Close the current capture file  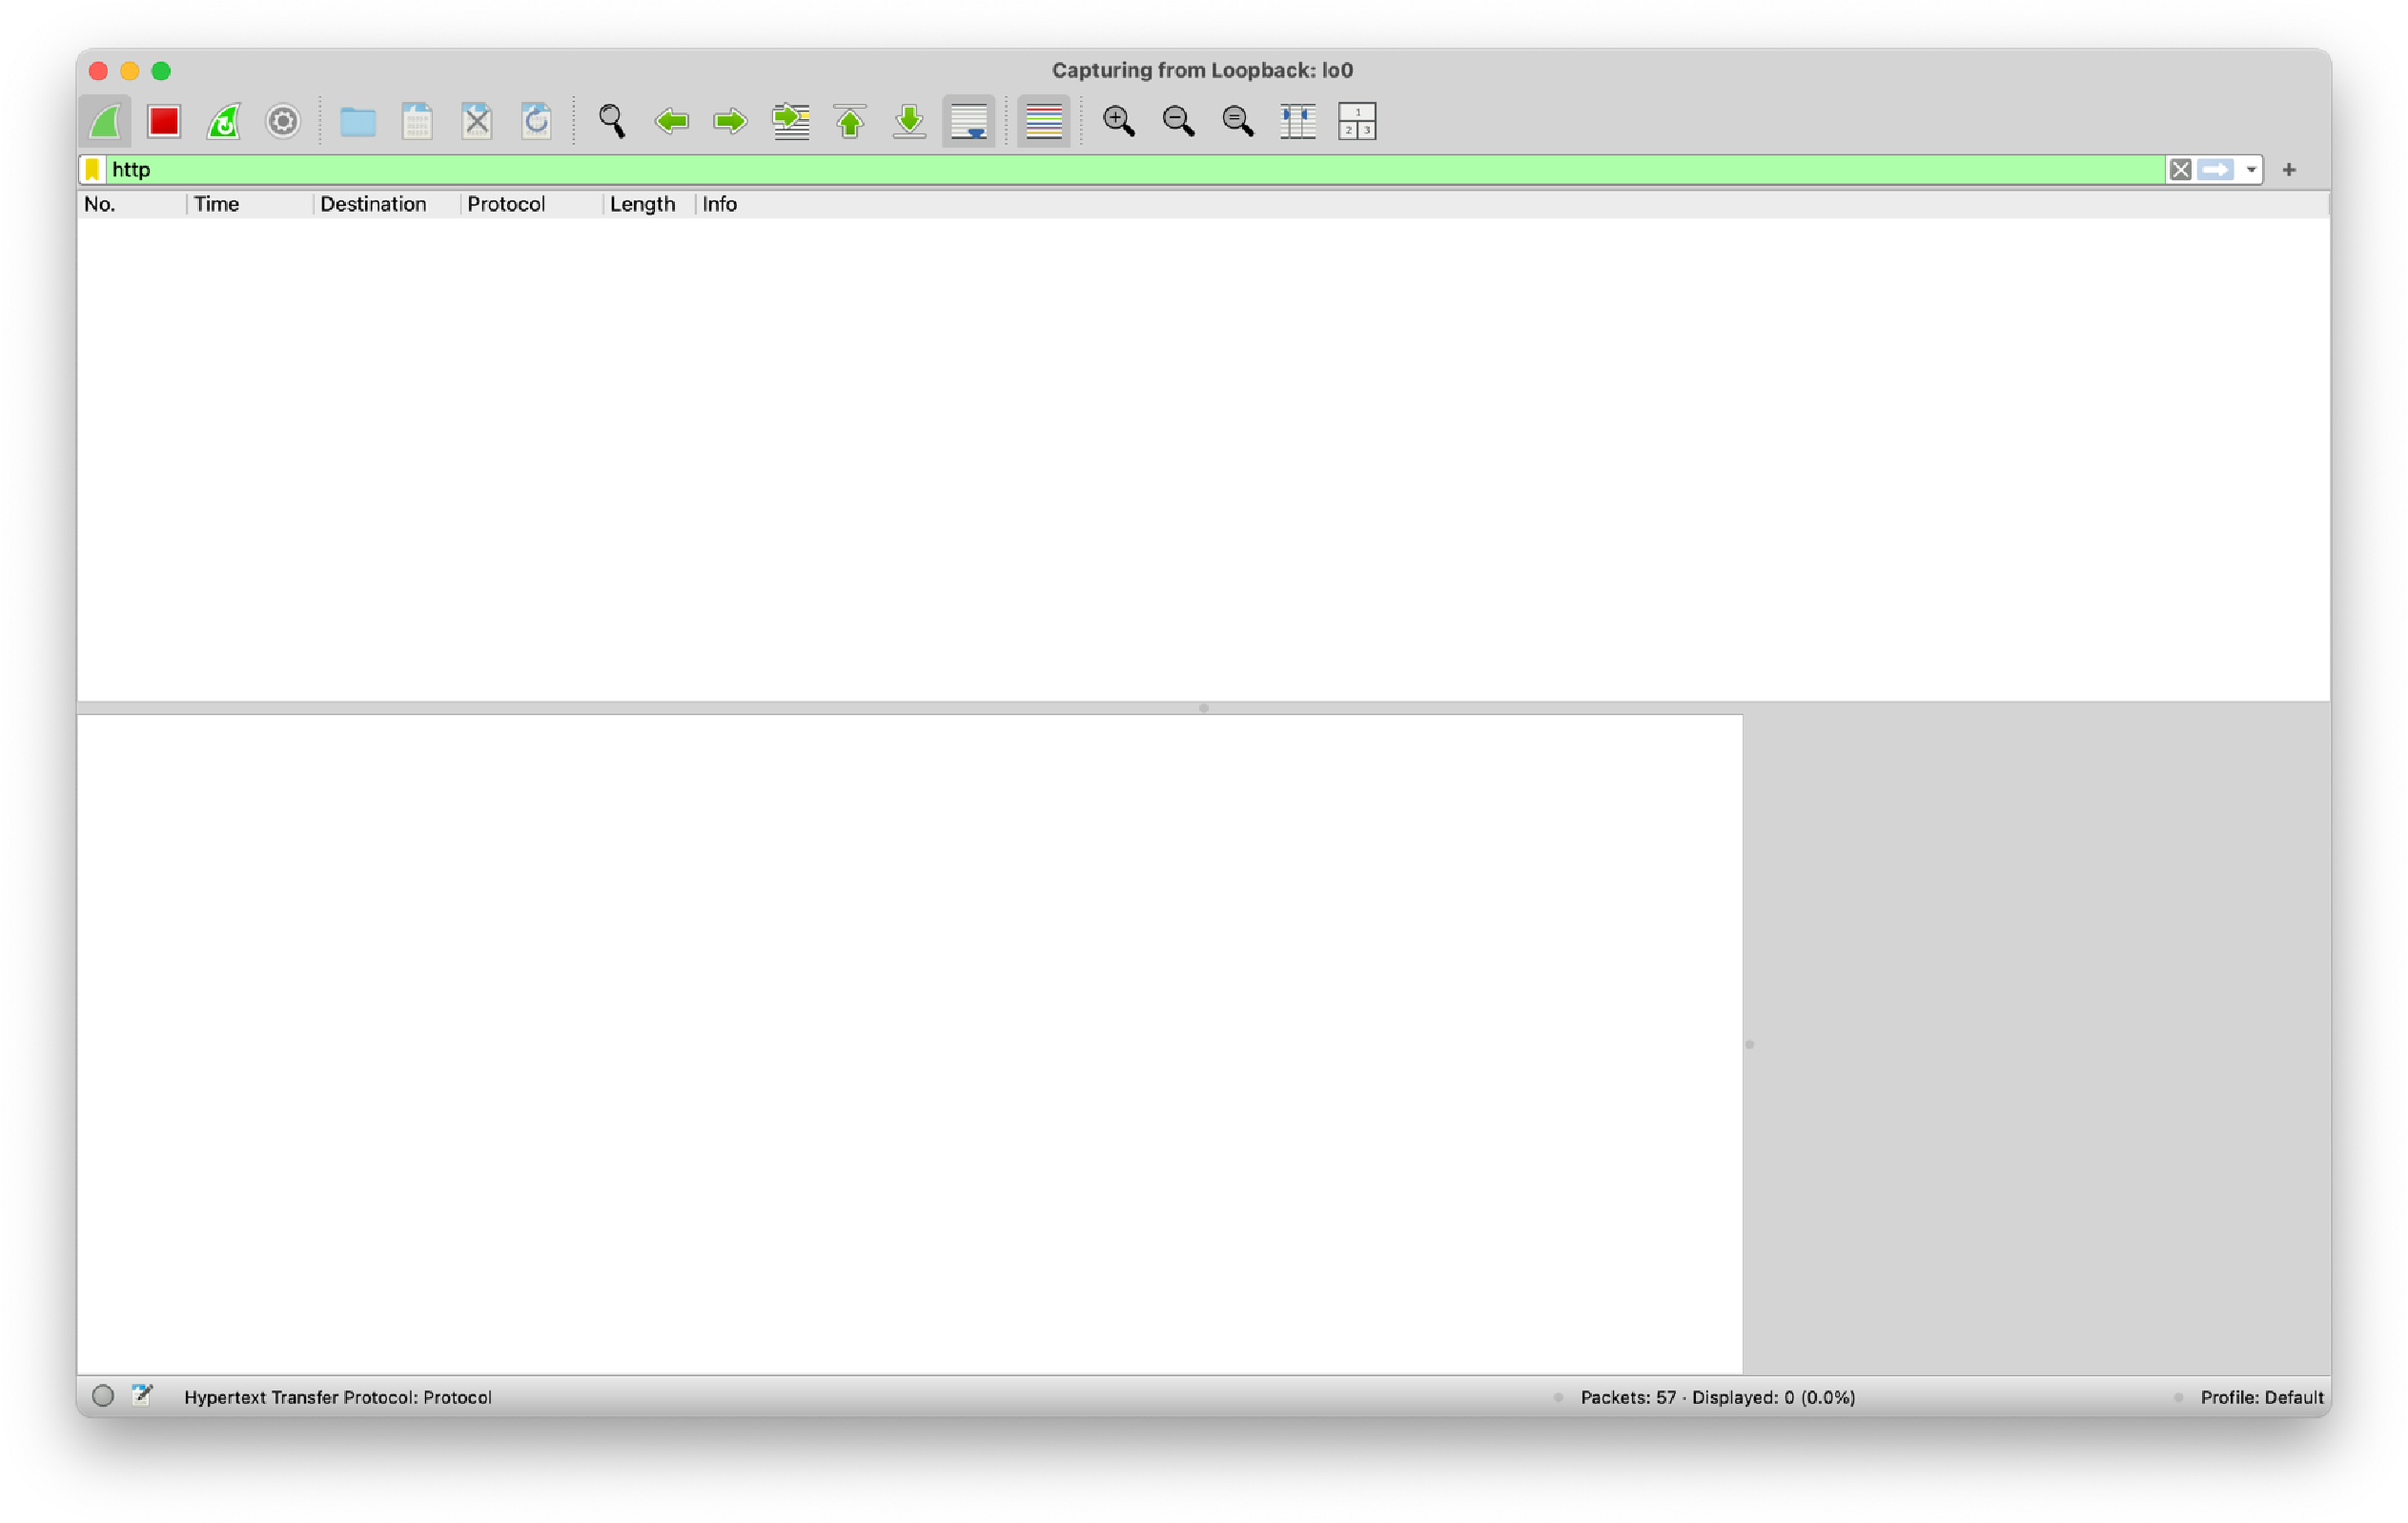(x=477, y=121)
